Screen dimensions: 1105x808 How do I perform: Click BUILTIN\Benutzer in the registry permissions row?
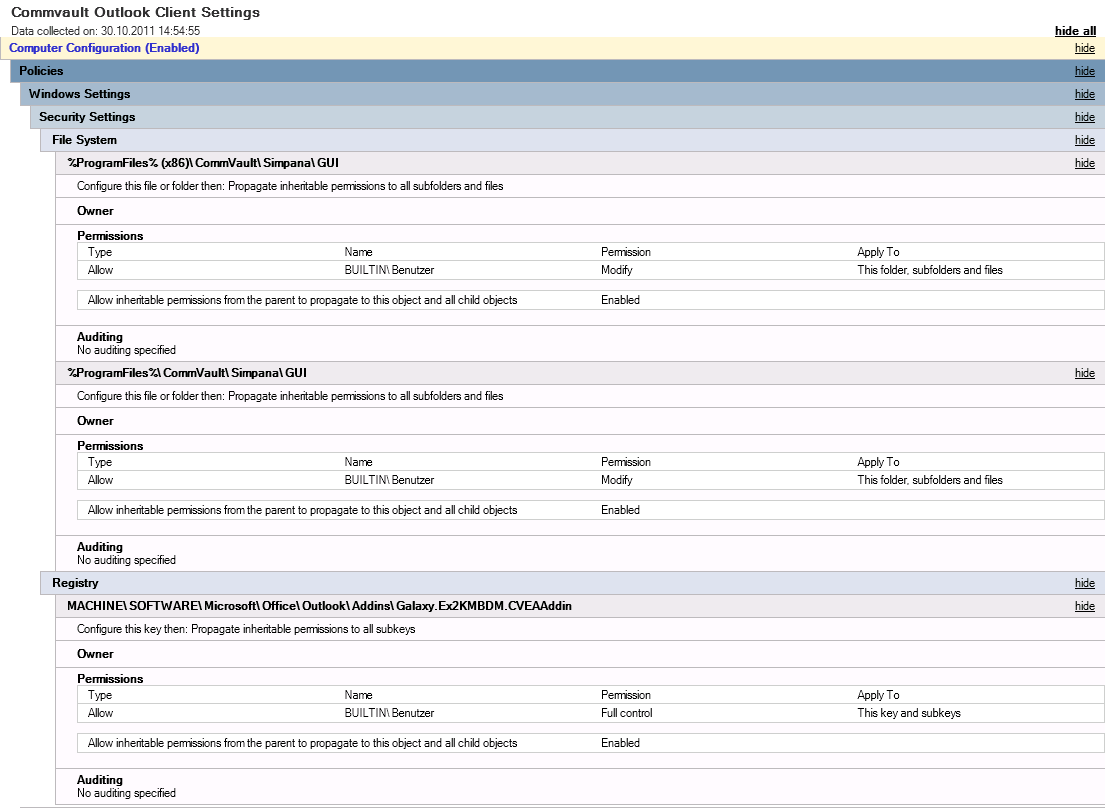coord(389,713)
